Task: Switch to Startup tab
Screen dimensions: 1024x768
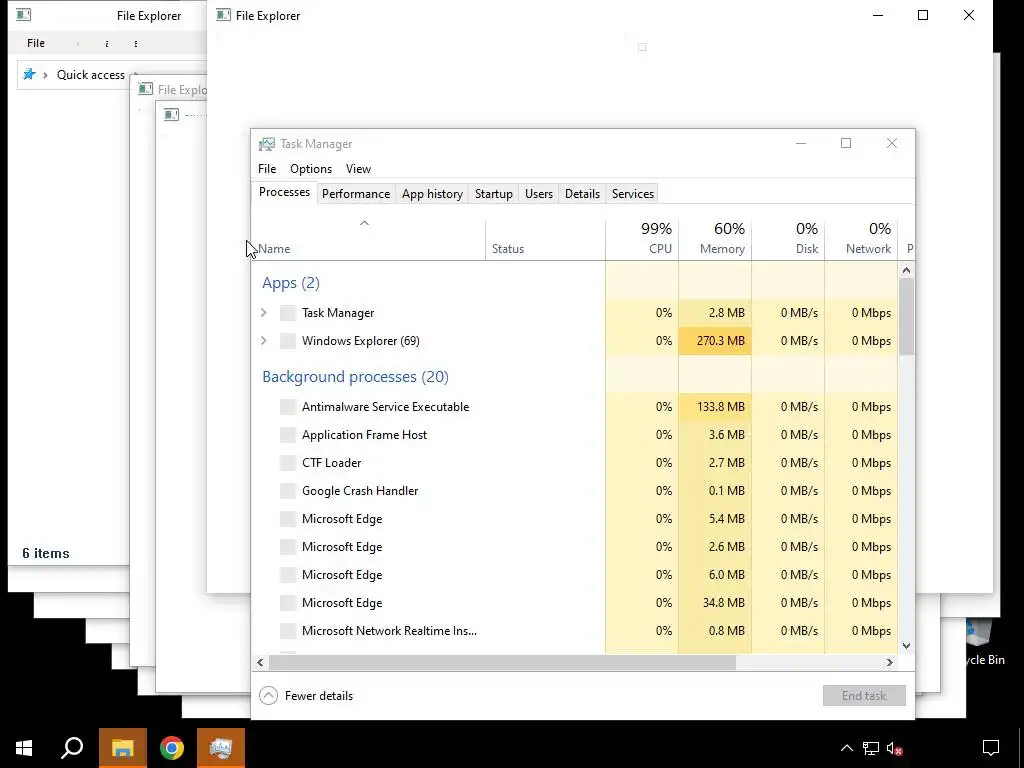Action: [x=494, y=194]
